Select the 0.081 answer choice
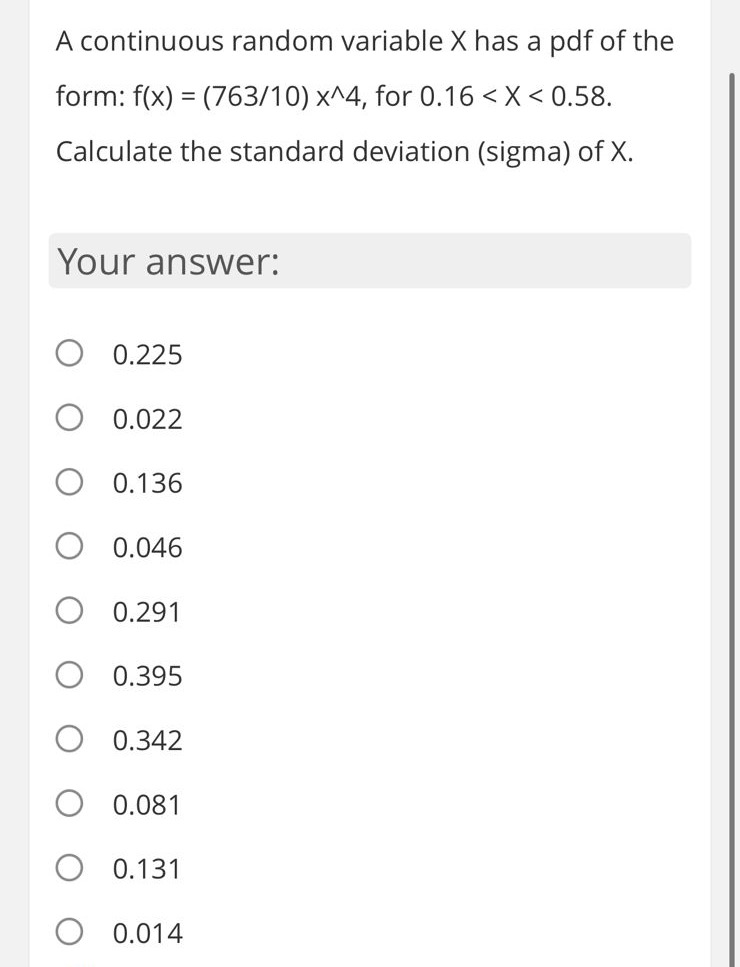Screen dimensions: 740x967 click(69, 803)
